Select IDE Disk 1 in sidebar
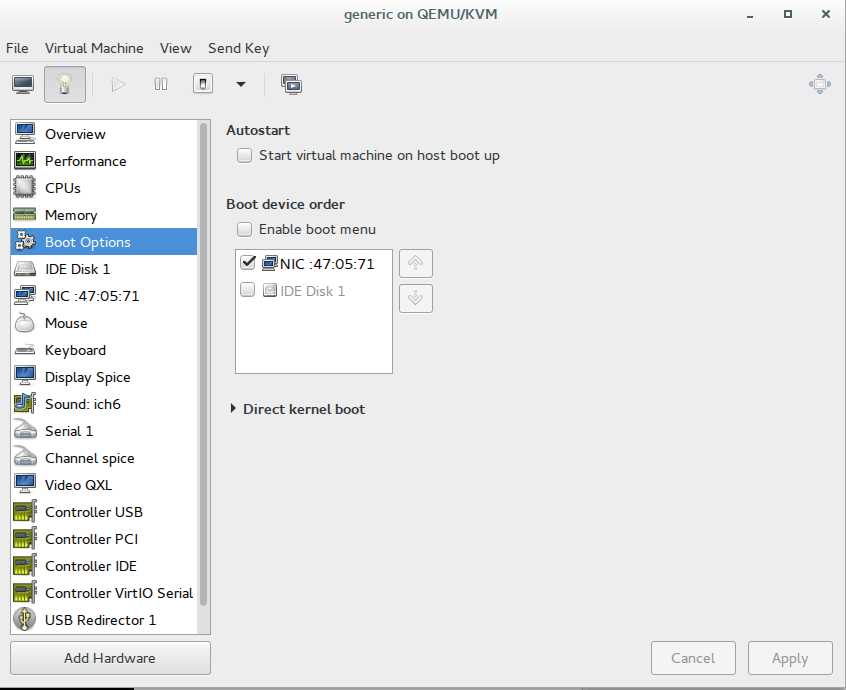Viewport: 846px width, 690px height. point(104,269)
